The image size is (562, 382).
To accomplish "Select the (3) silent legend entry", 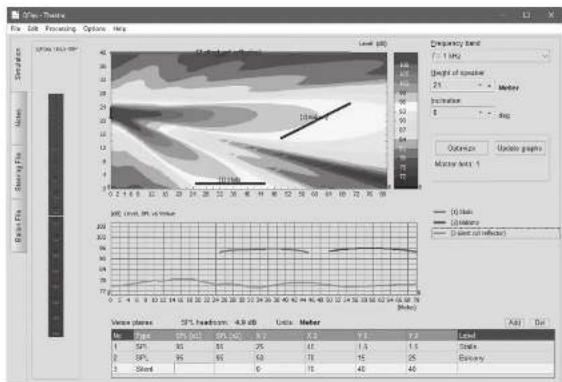I will (495, 233).
